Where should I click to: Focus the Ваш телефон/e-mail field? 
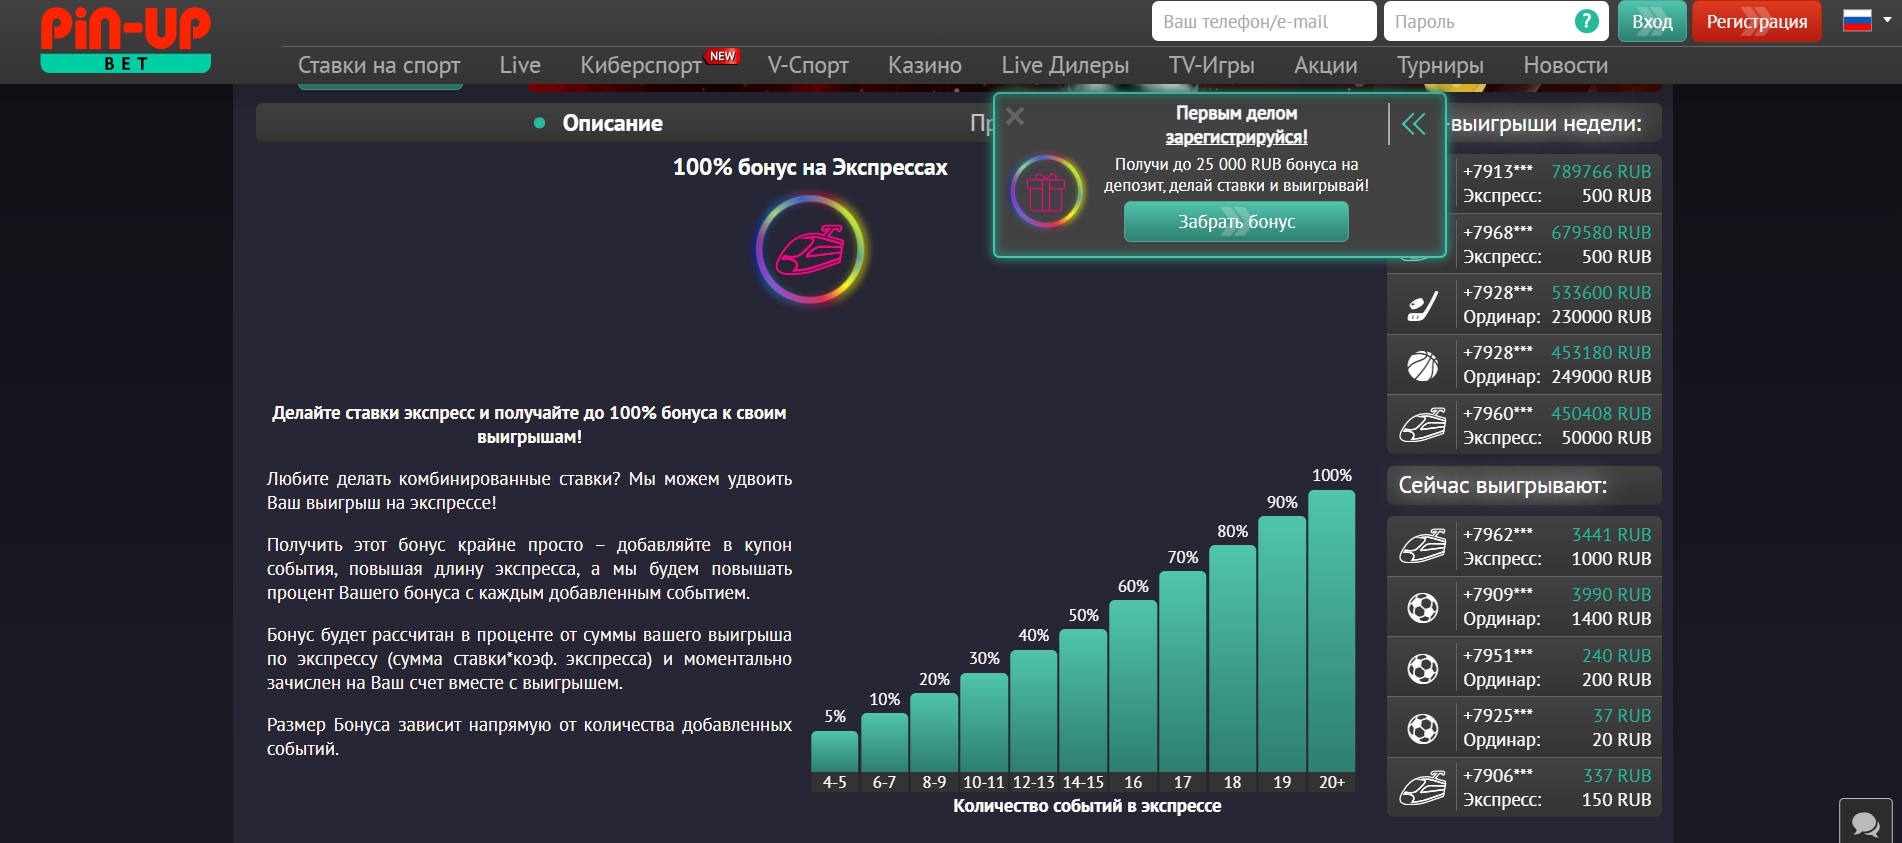(1264, 21)
